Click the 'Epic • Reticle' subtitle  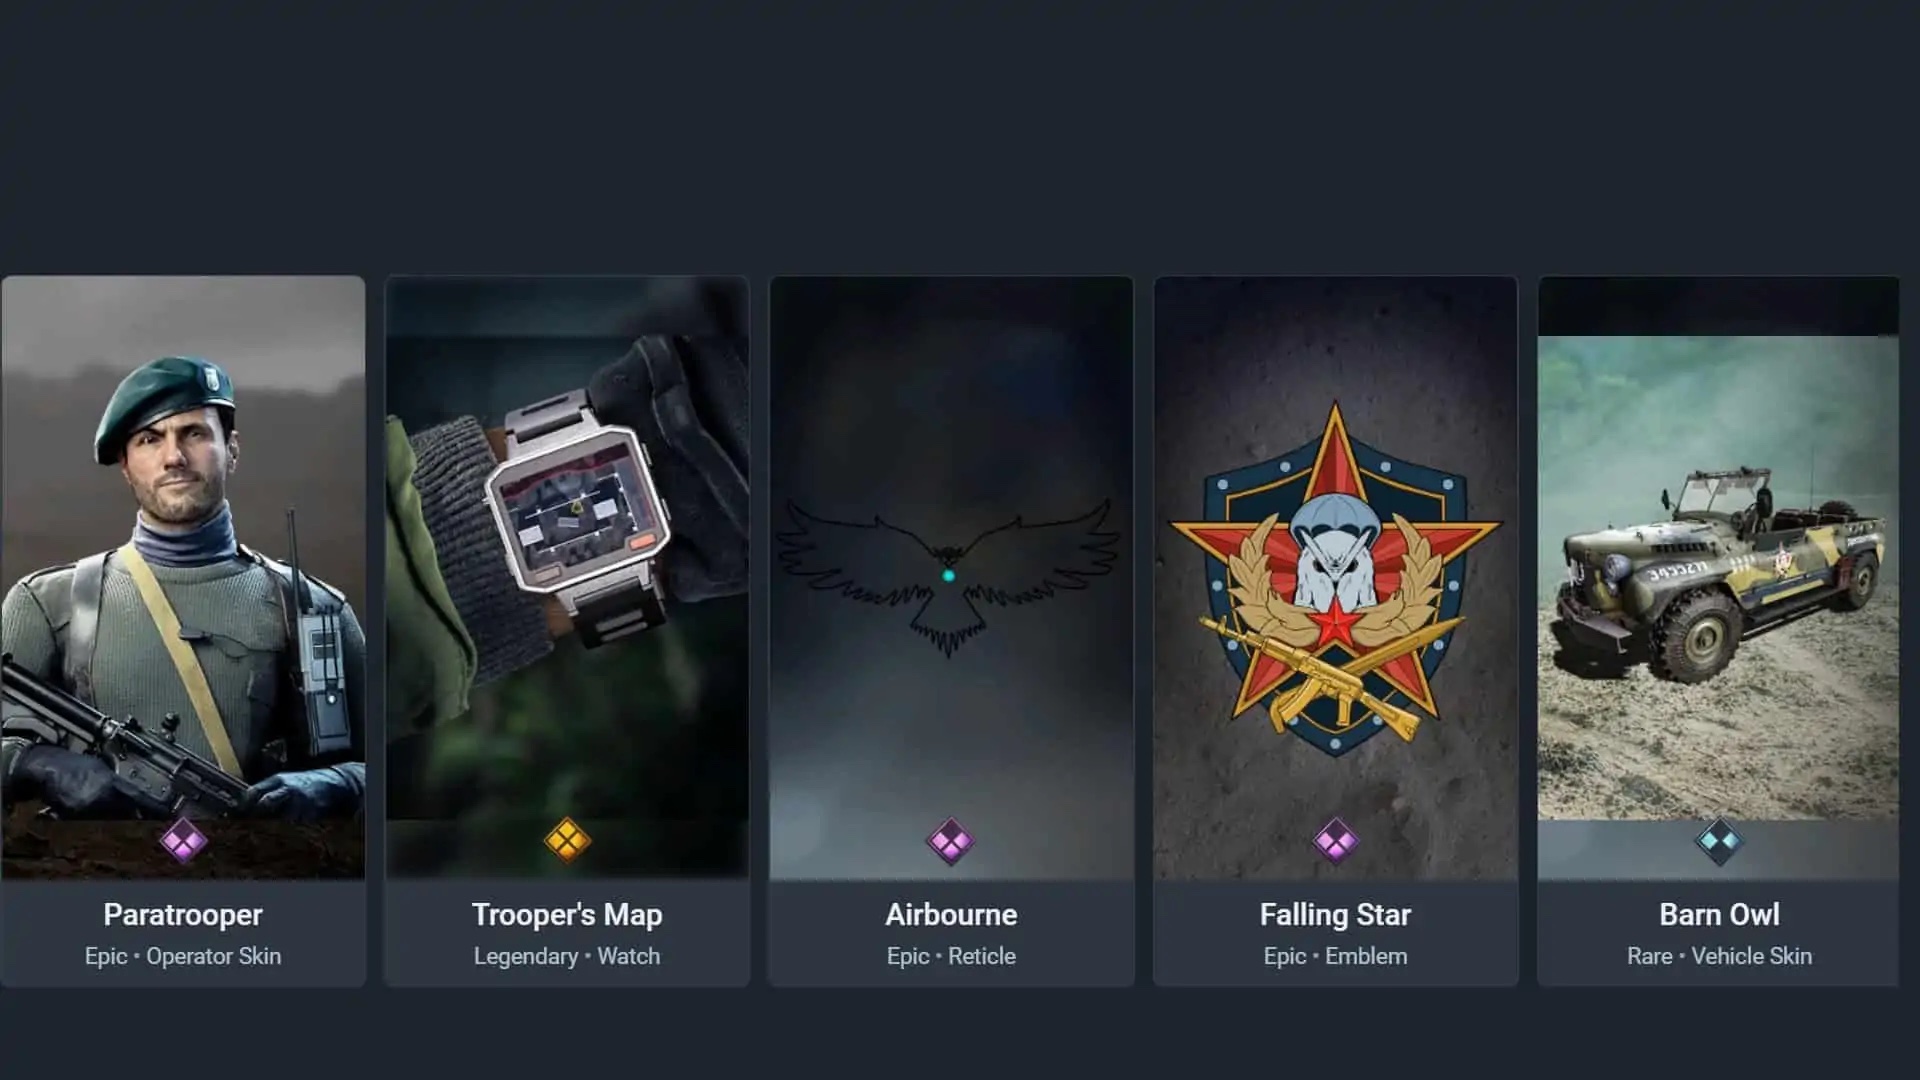pyautogui.click(x=951, y=956)
